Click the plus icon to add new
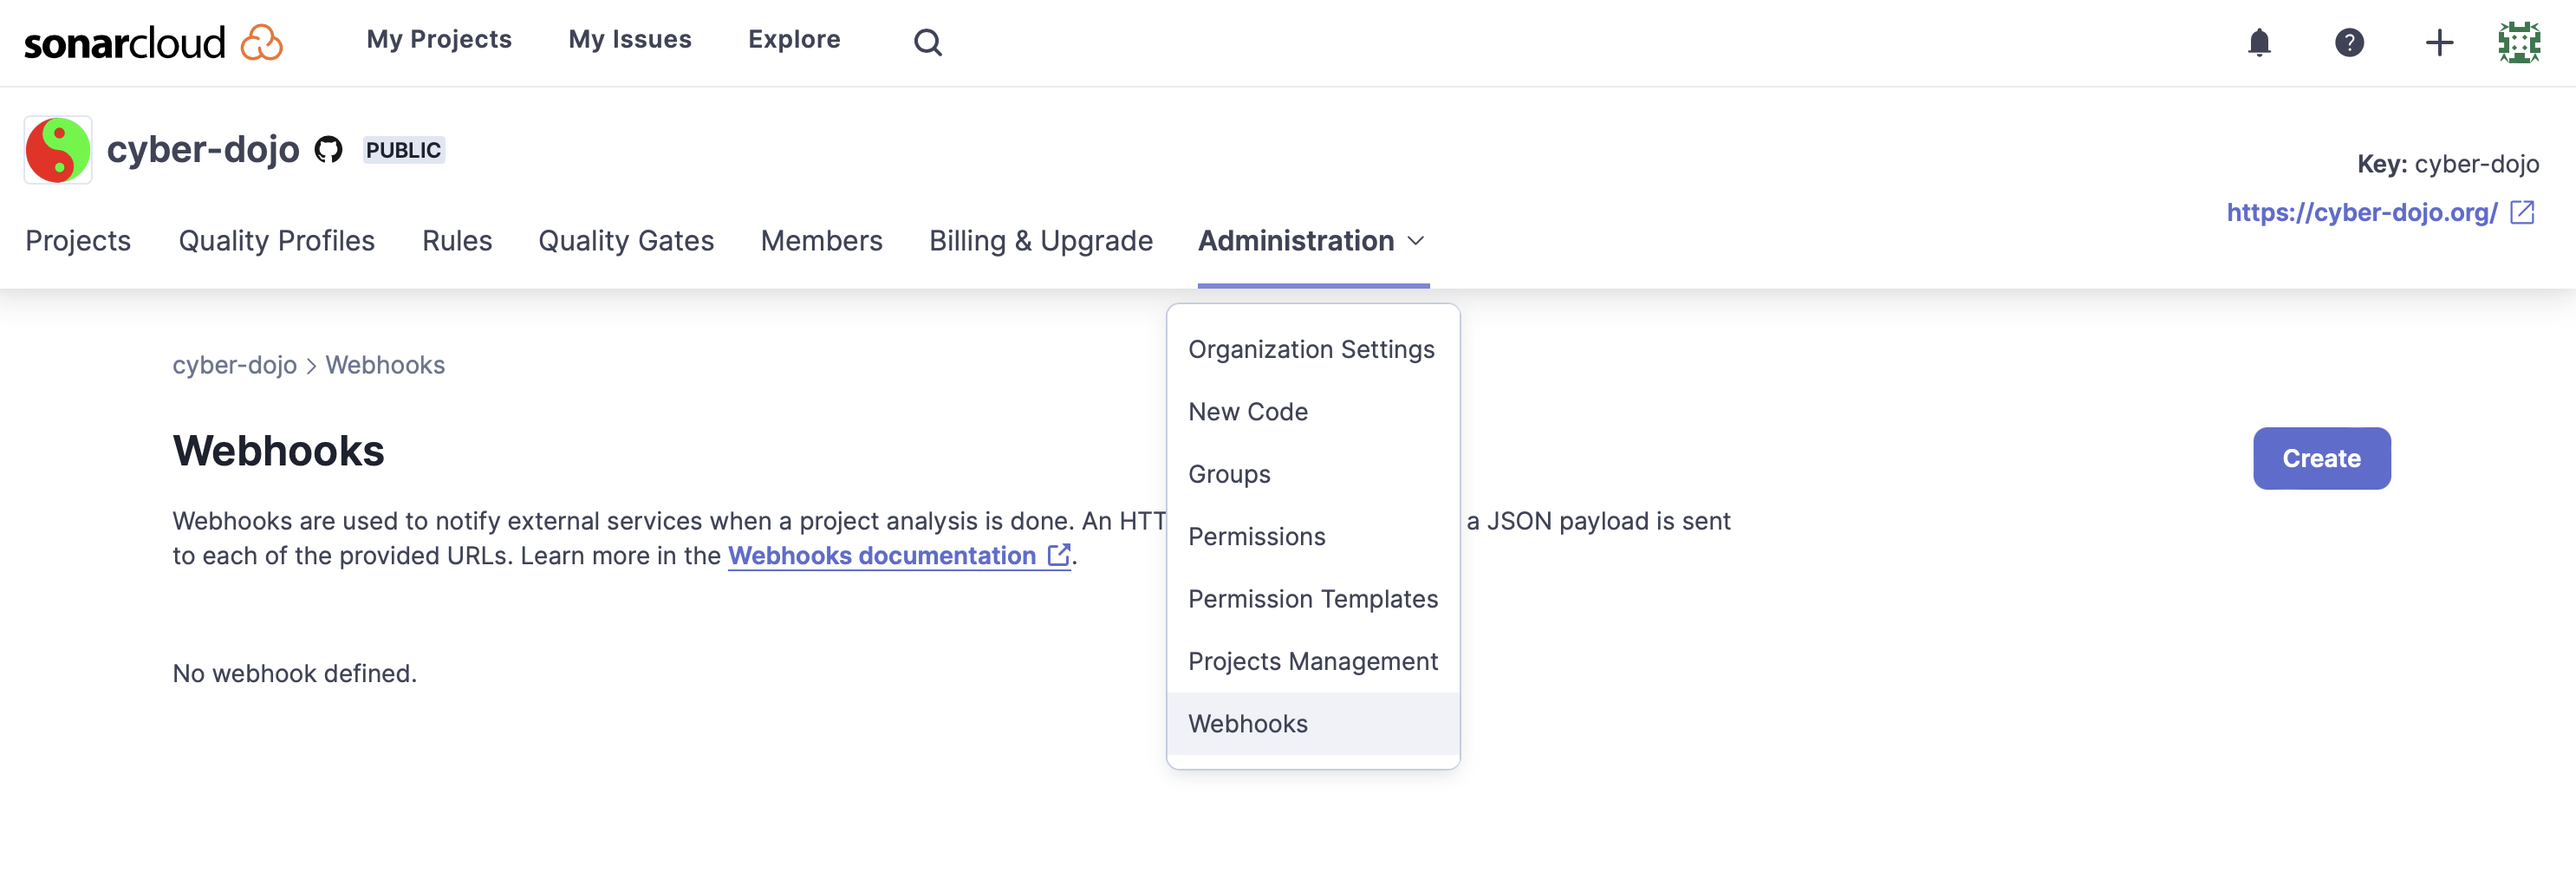Screen dimensions: 2576x891 point(2439,42)
